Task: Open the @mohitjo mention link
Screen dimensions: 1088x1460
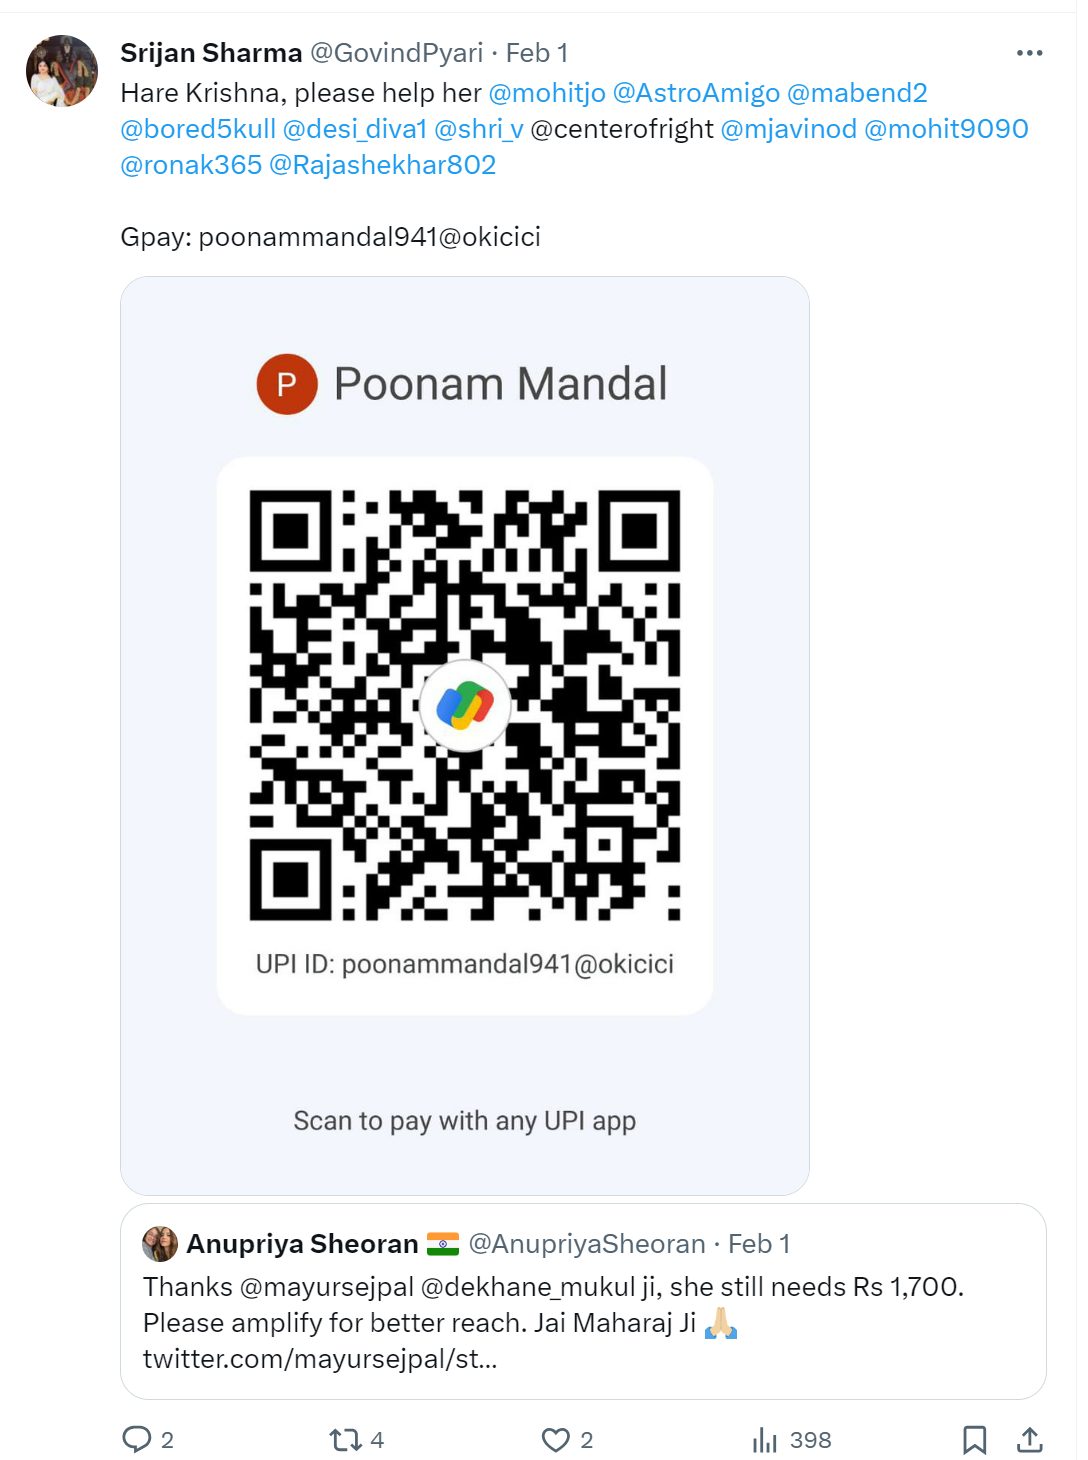Action: tap(547, 93)
